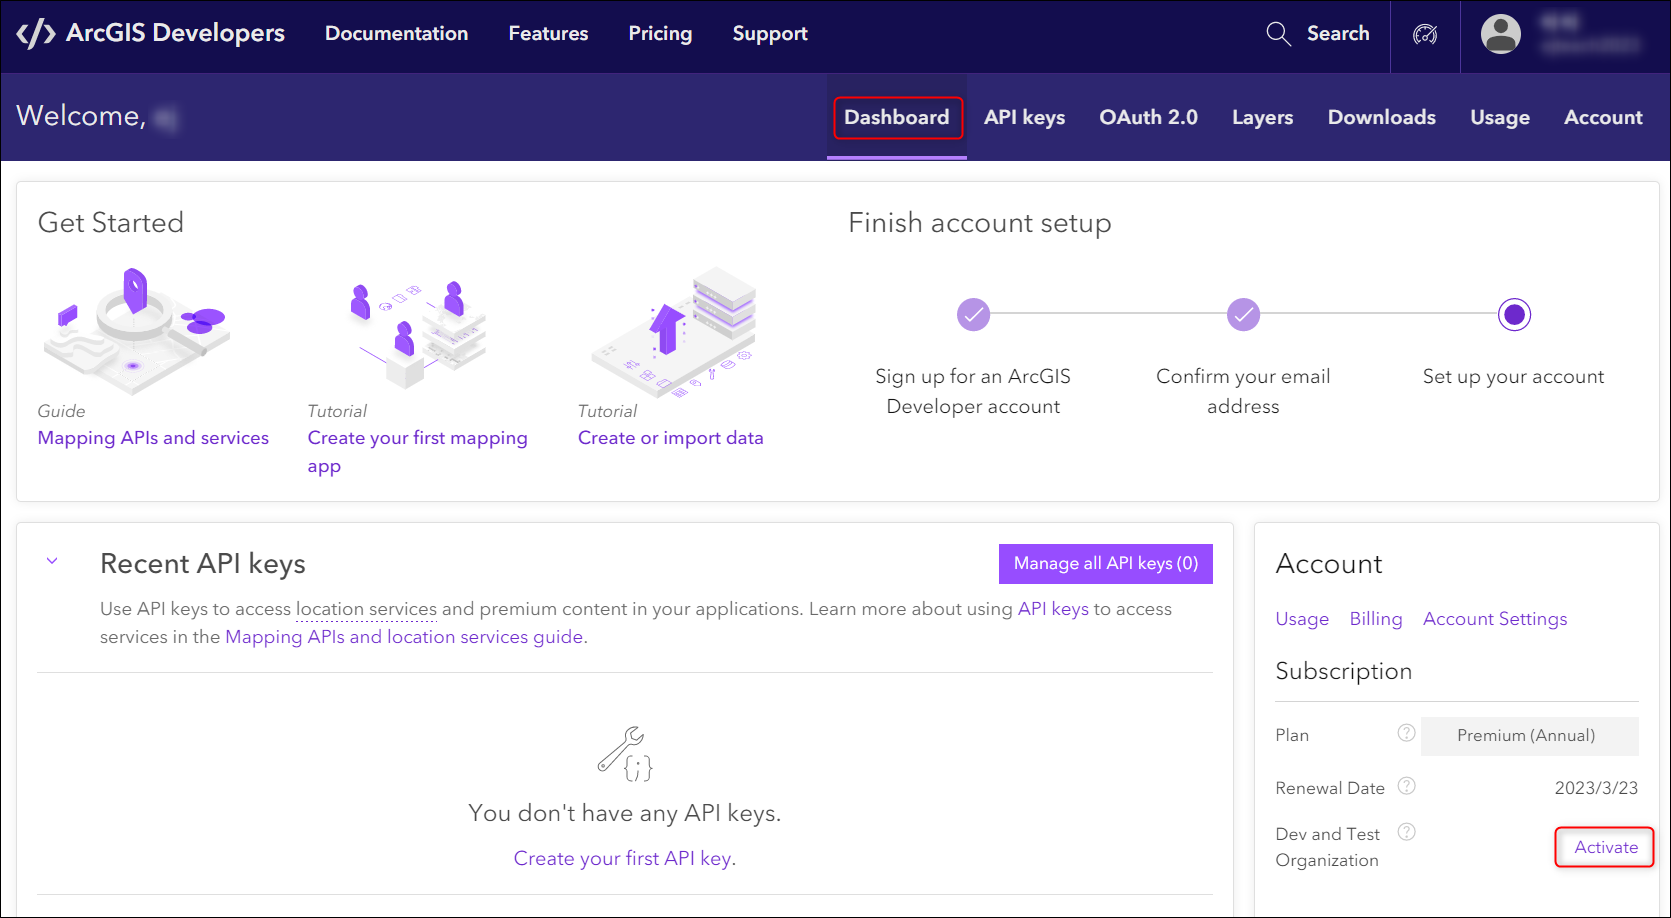
Task: Go to the Downloads tab
Action: 1381,117
